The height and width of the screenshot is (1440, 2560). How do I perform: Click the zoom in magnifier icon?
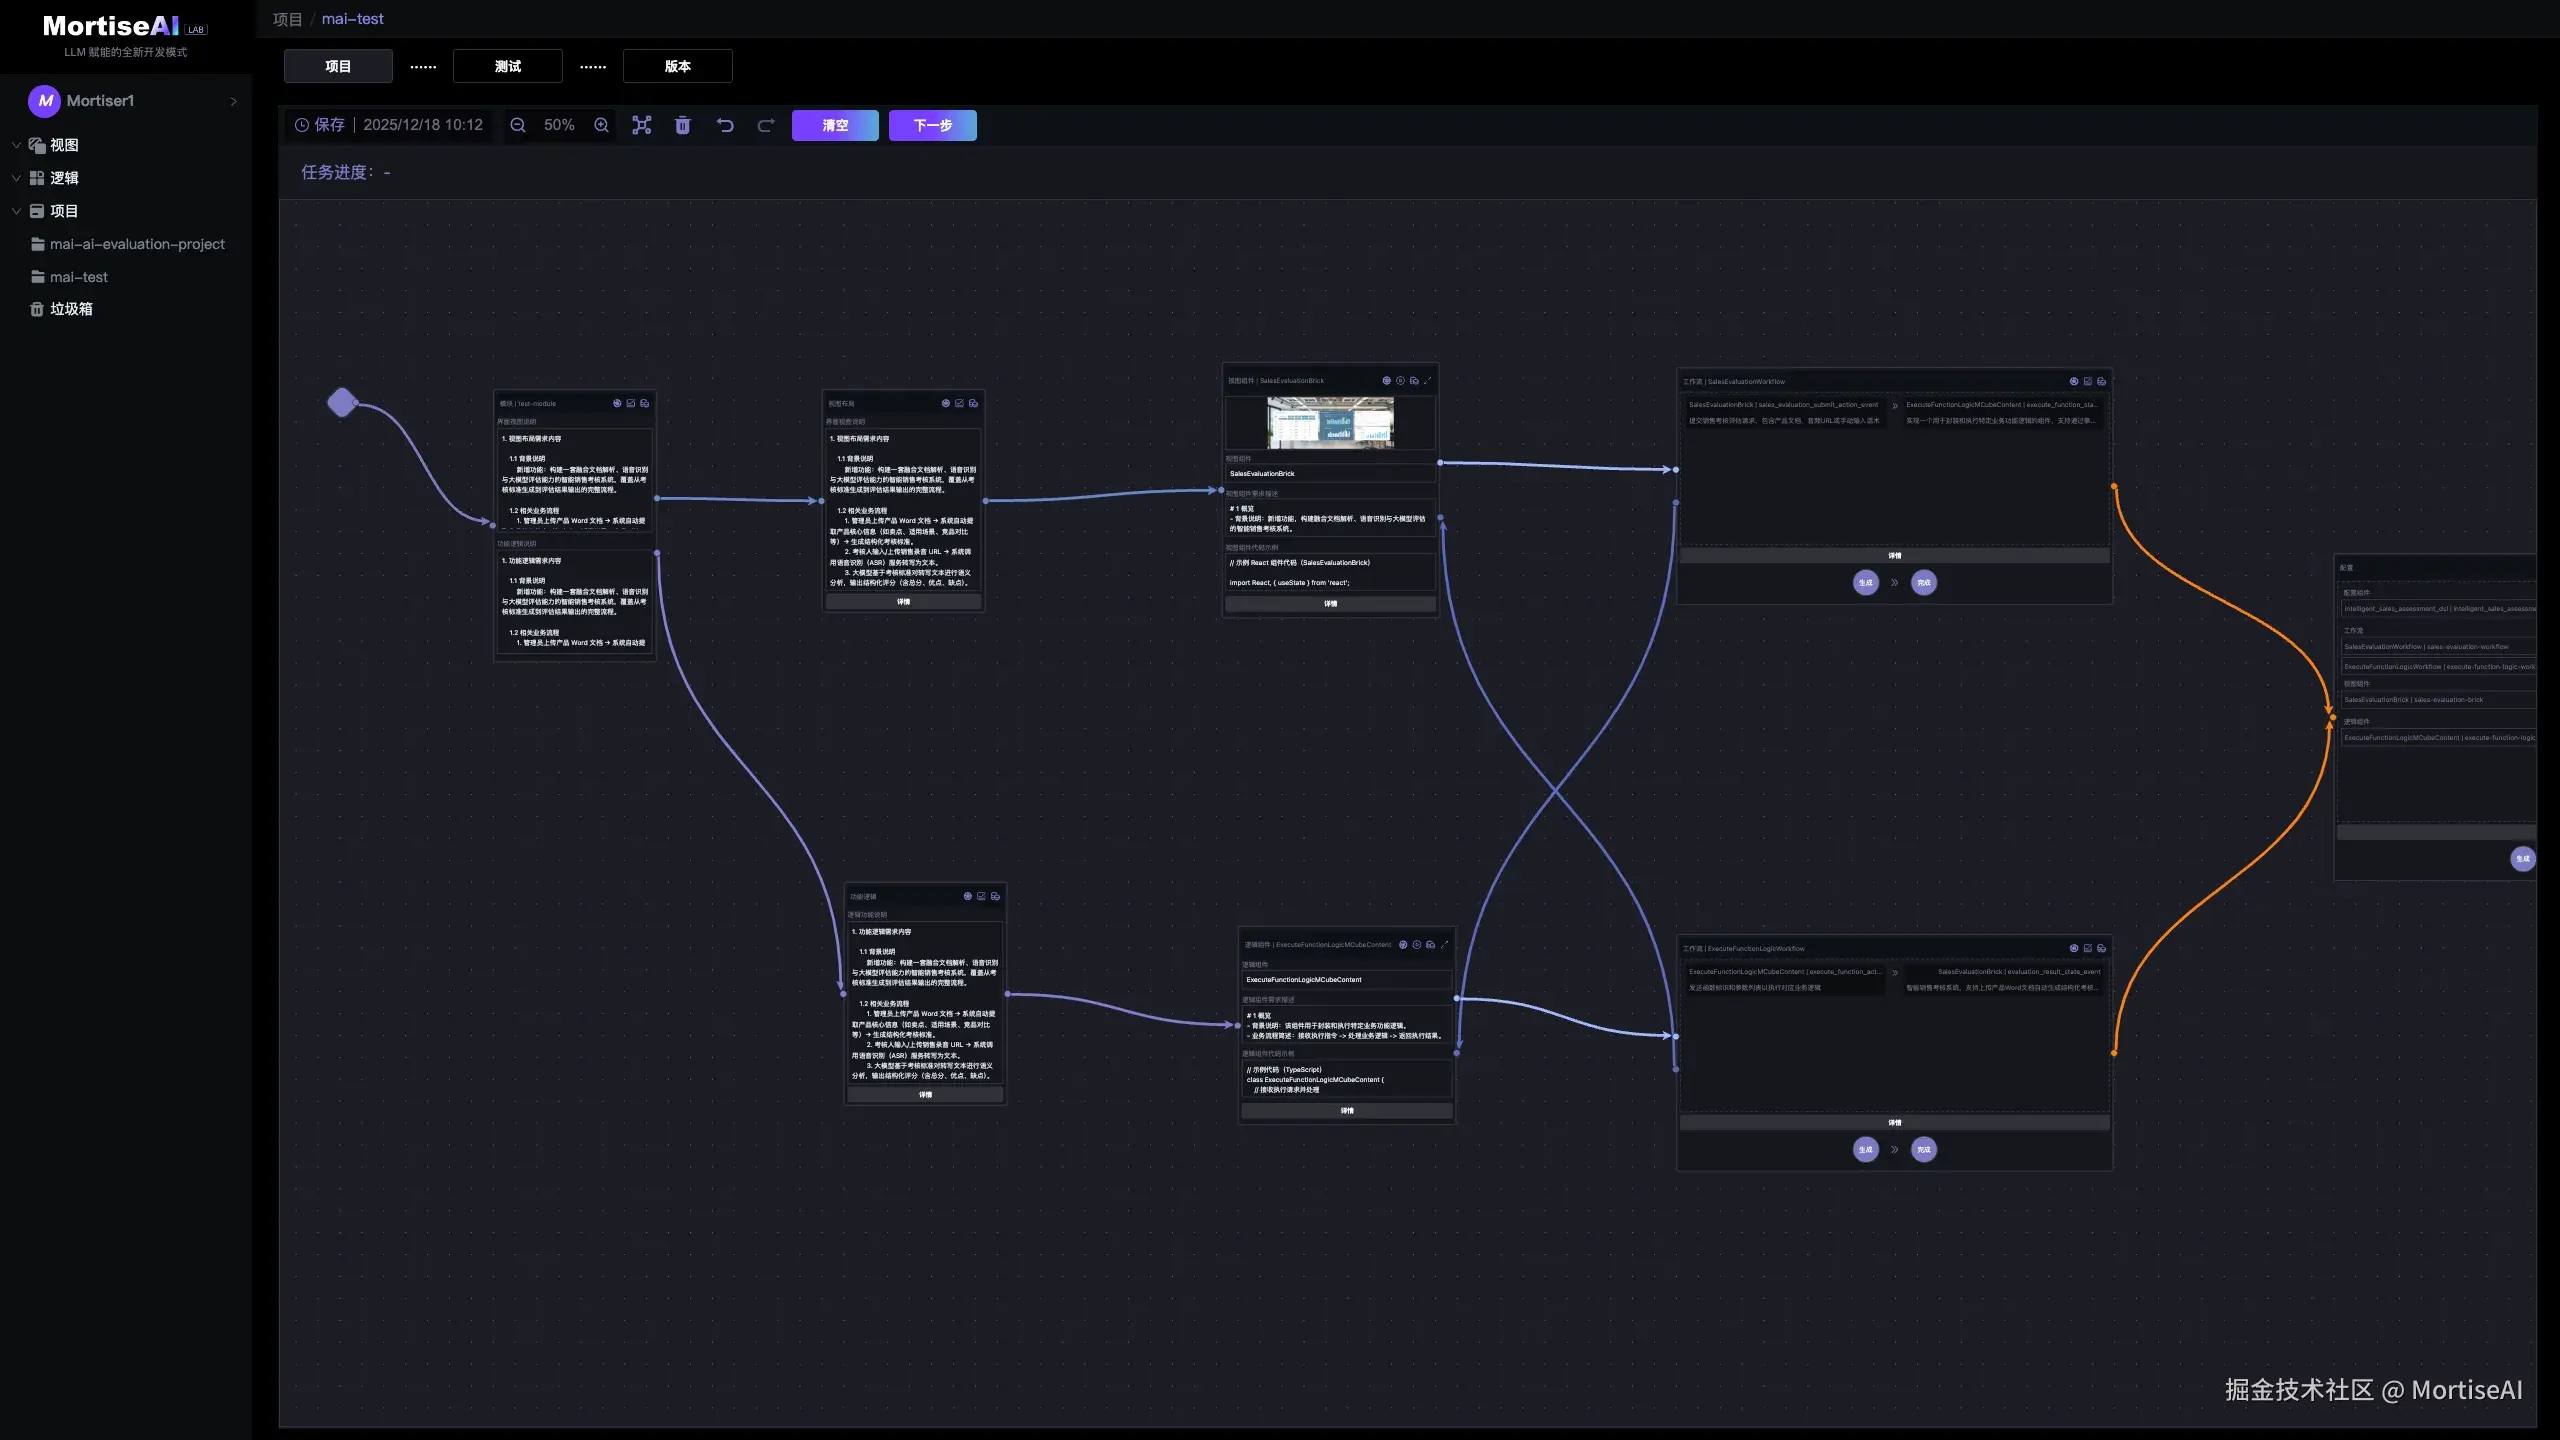click(601, 125)
